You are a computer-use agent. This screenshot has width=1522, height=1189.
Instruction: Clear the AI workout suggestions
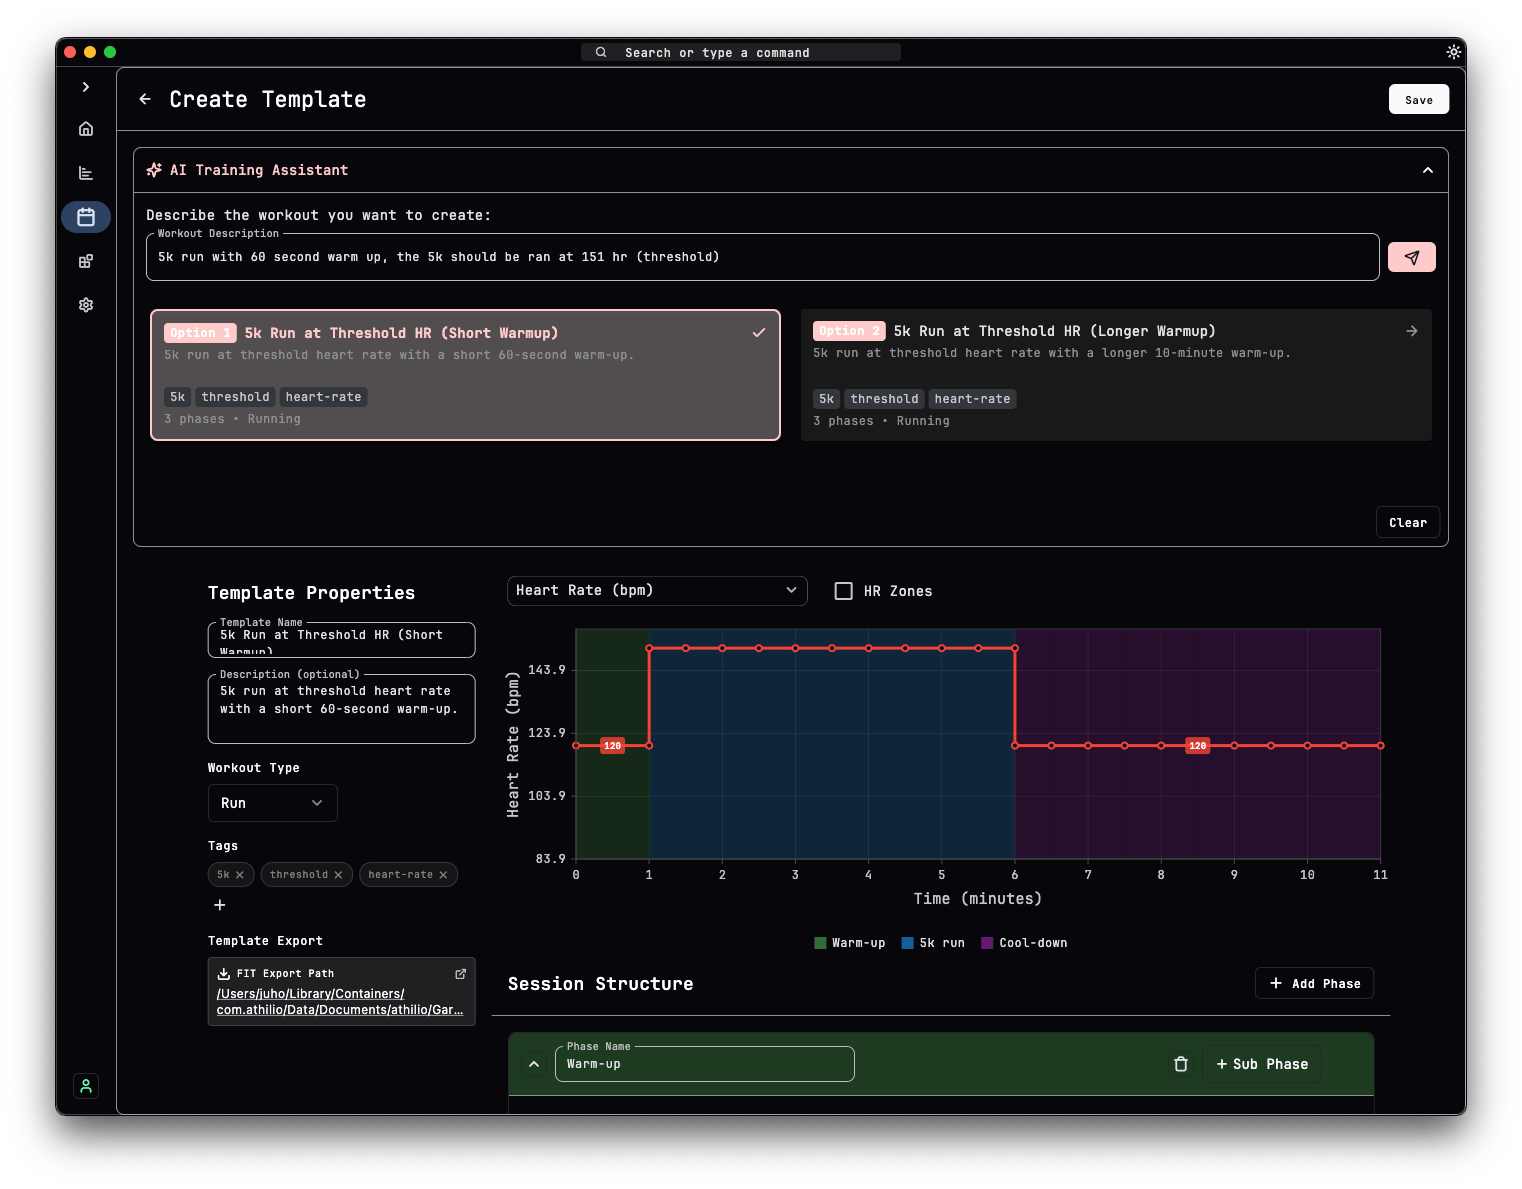tap(1407, 522)
